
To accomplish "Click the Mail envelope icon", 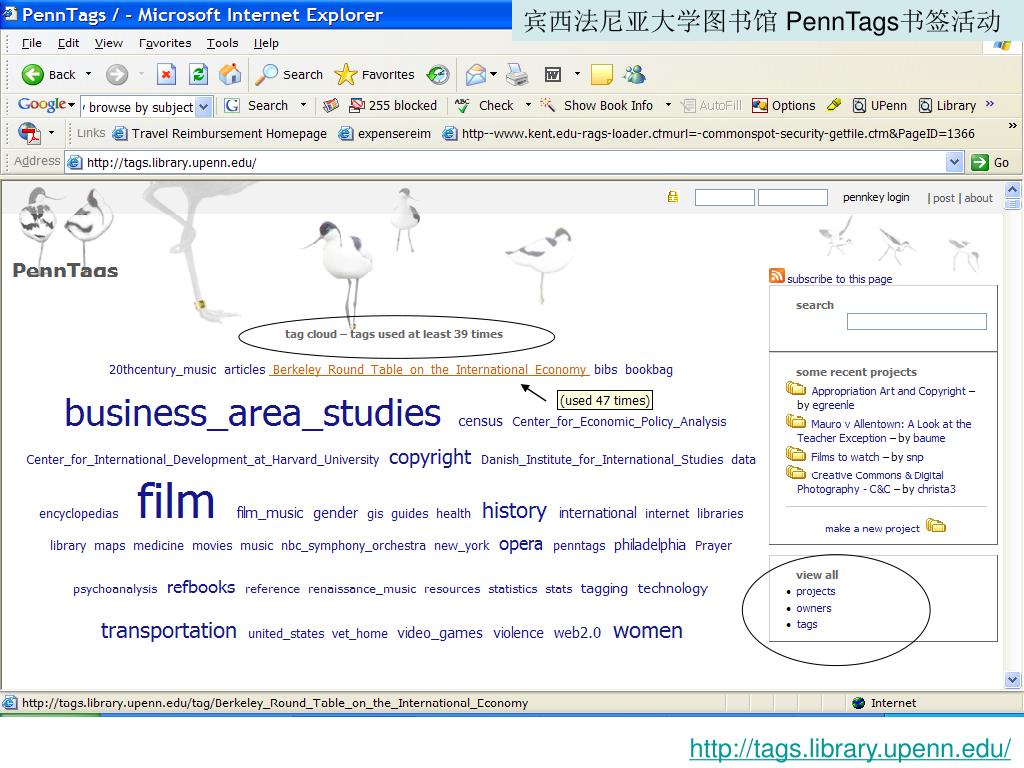I will tap(475, 74).
